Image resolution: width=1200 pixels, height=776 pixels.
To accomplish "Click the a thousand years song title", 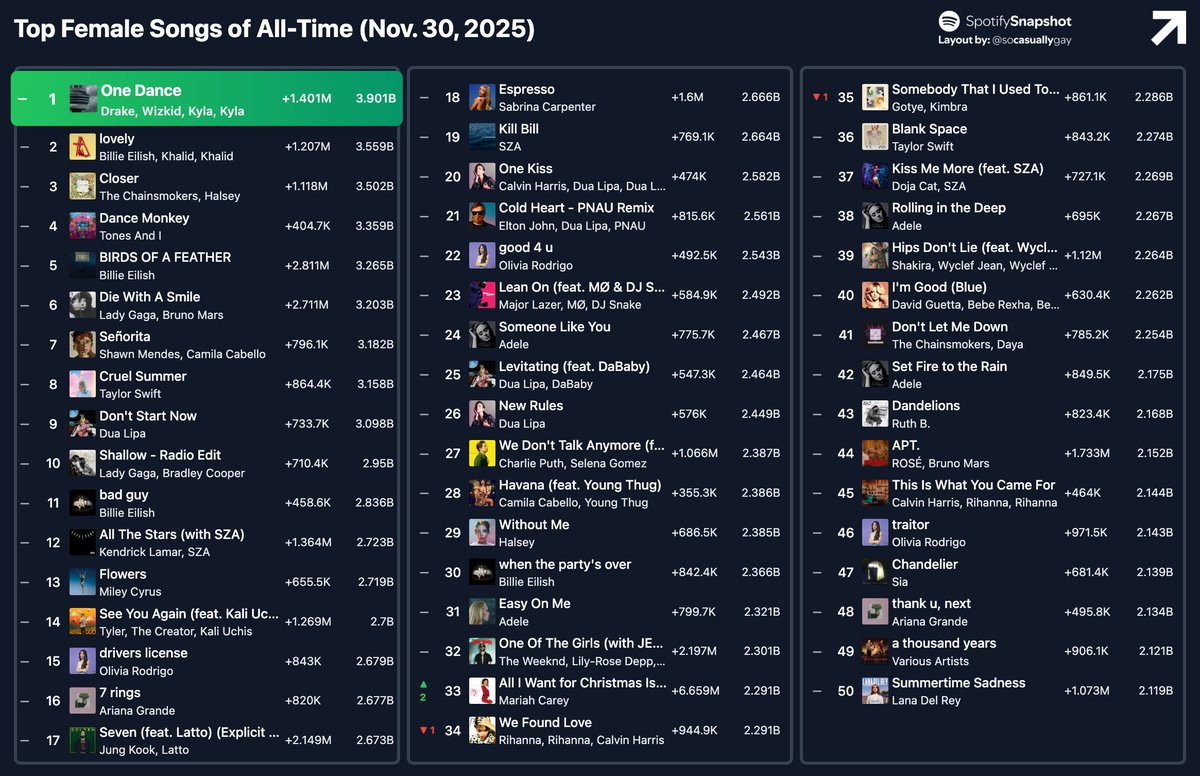I will point(944,643).
